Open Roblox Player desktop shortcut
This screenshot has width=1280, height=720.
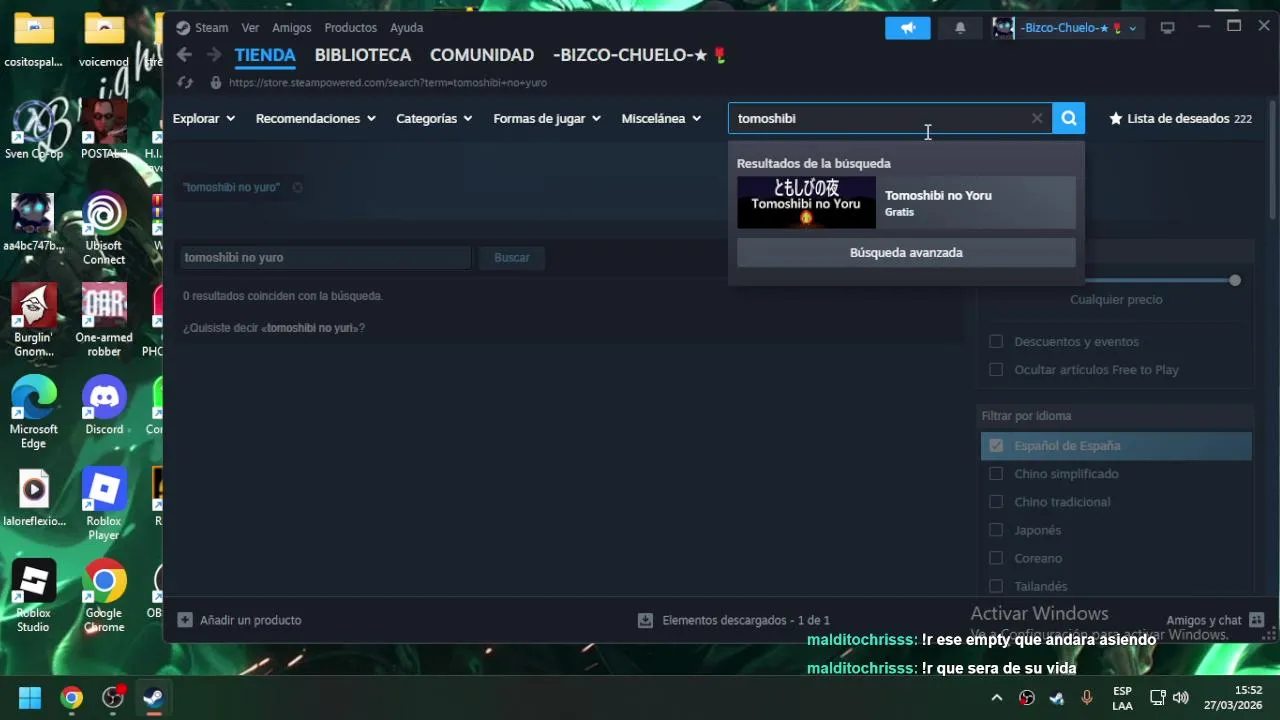tap(104, 504)
